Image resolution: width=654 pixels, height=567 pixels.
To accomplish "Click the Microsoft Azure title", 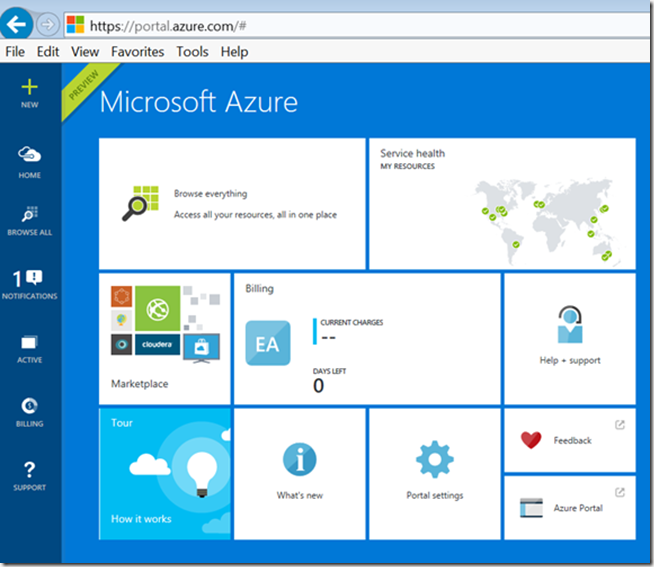I will click(x=199, y=102).
